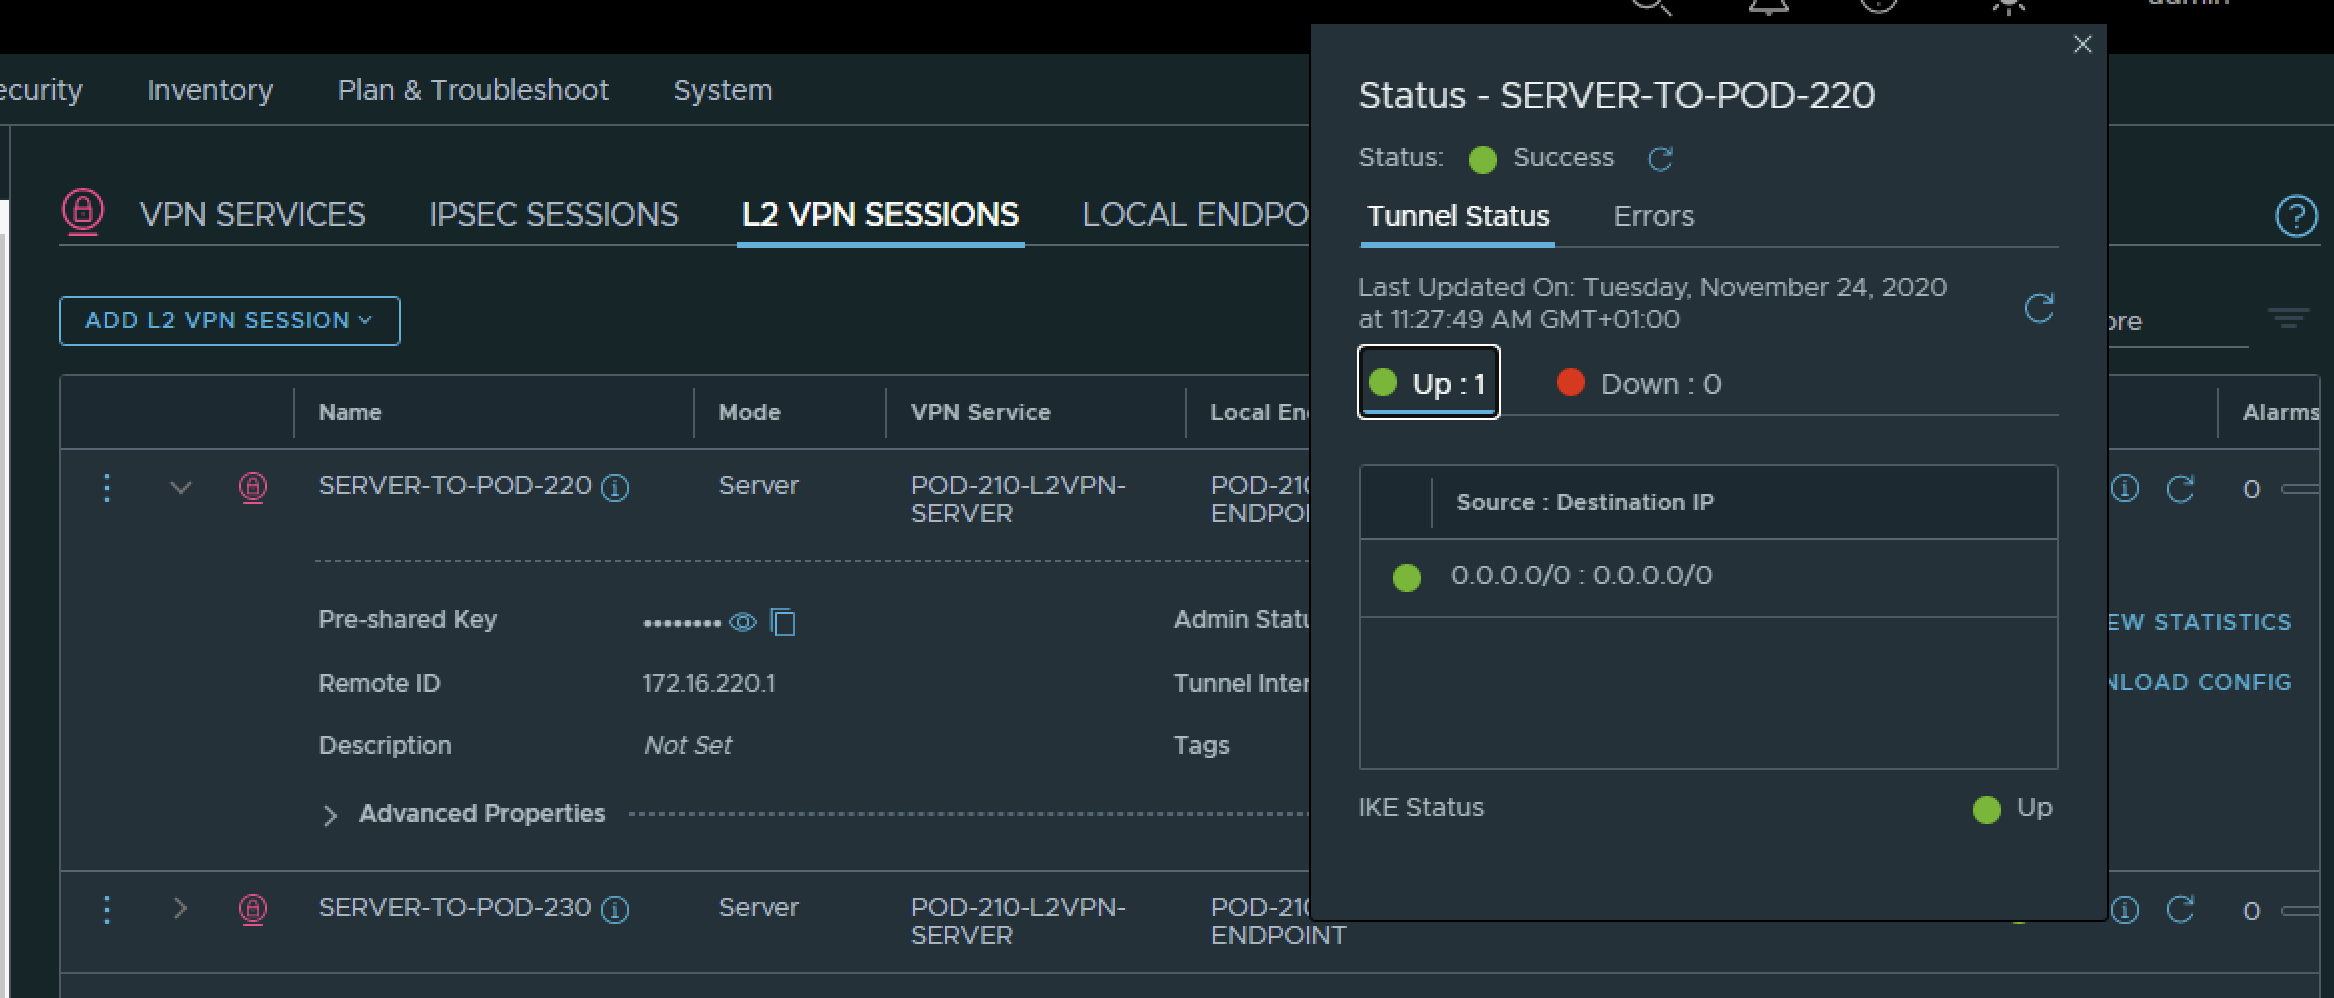Screen dimensions: 2334x998
Task: Go to the IPSEC SESSIONS tab
Action: coord(553,215)
